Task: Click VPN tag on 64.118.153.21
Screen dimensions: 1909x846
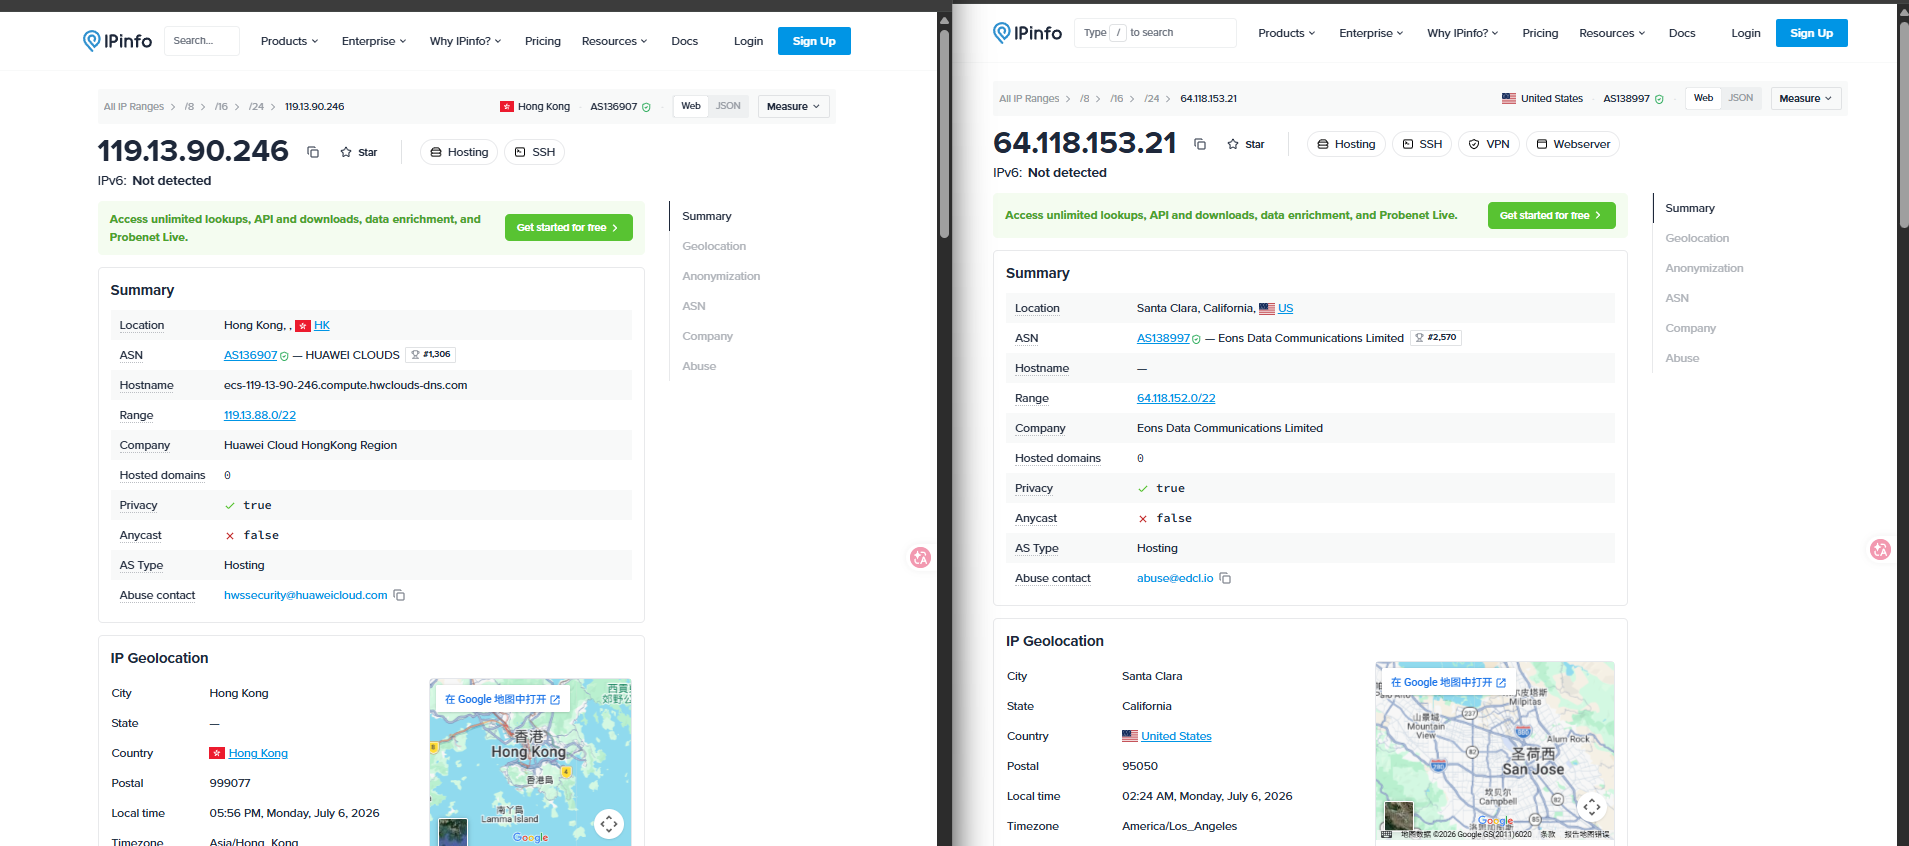Action: [x=1488, y=144]
